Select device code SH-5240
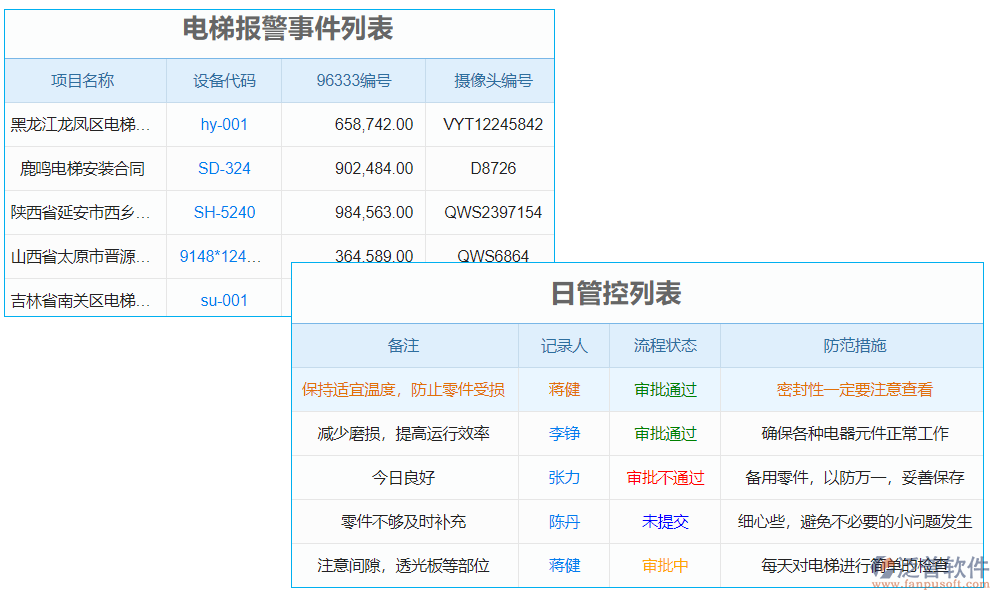1000x600 pixels. tap(223, 212)
